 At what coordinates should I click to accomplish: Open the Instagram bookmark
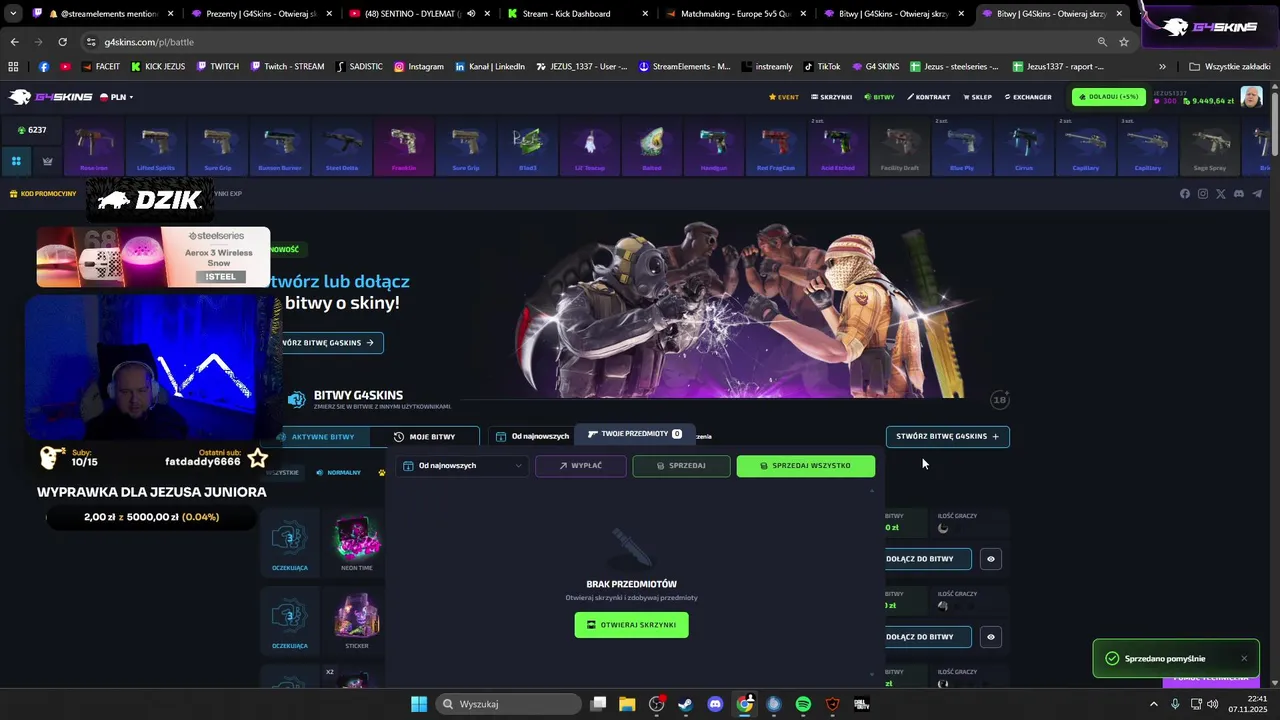tap(418, 66)
